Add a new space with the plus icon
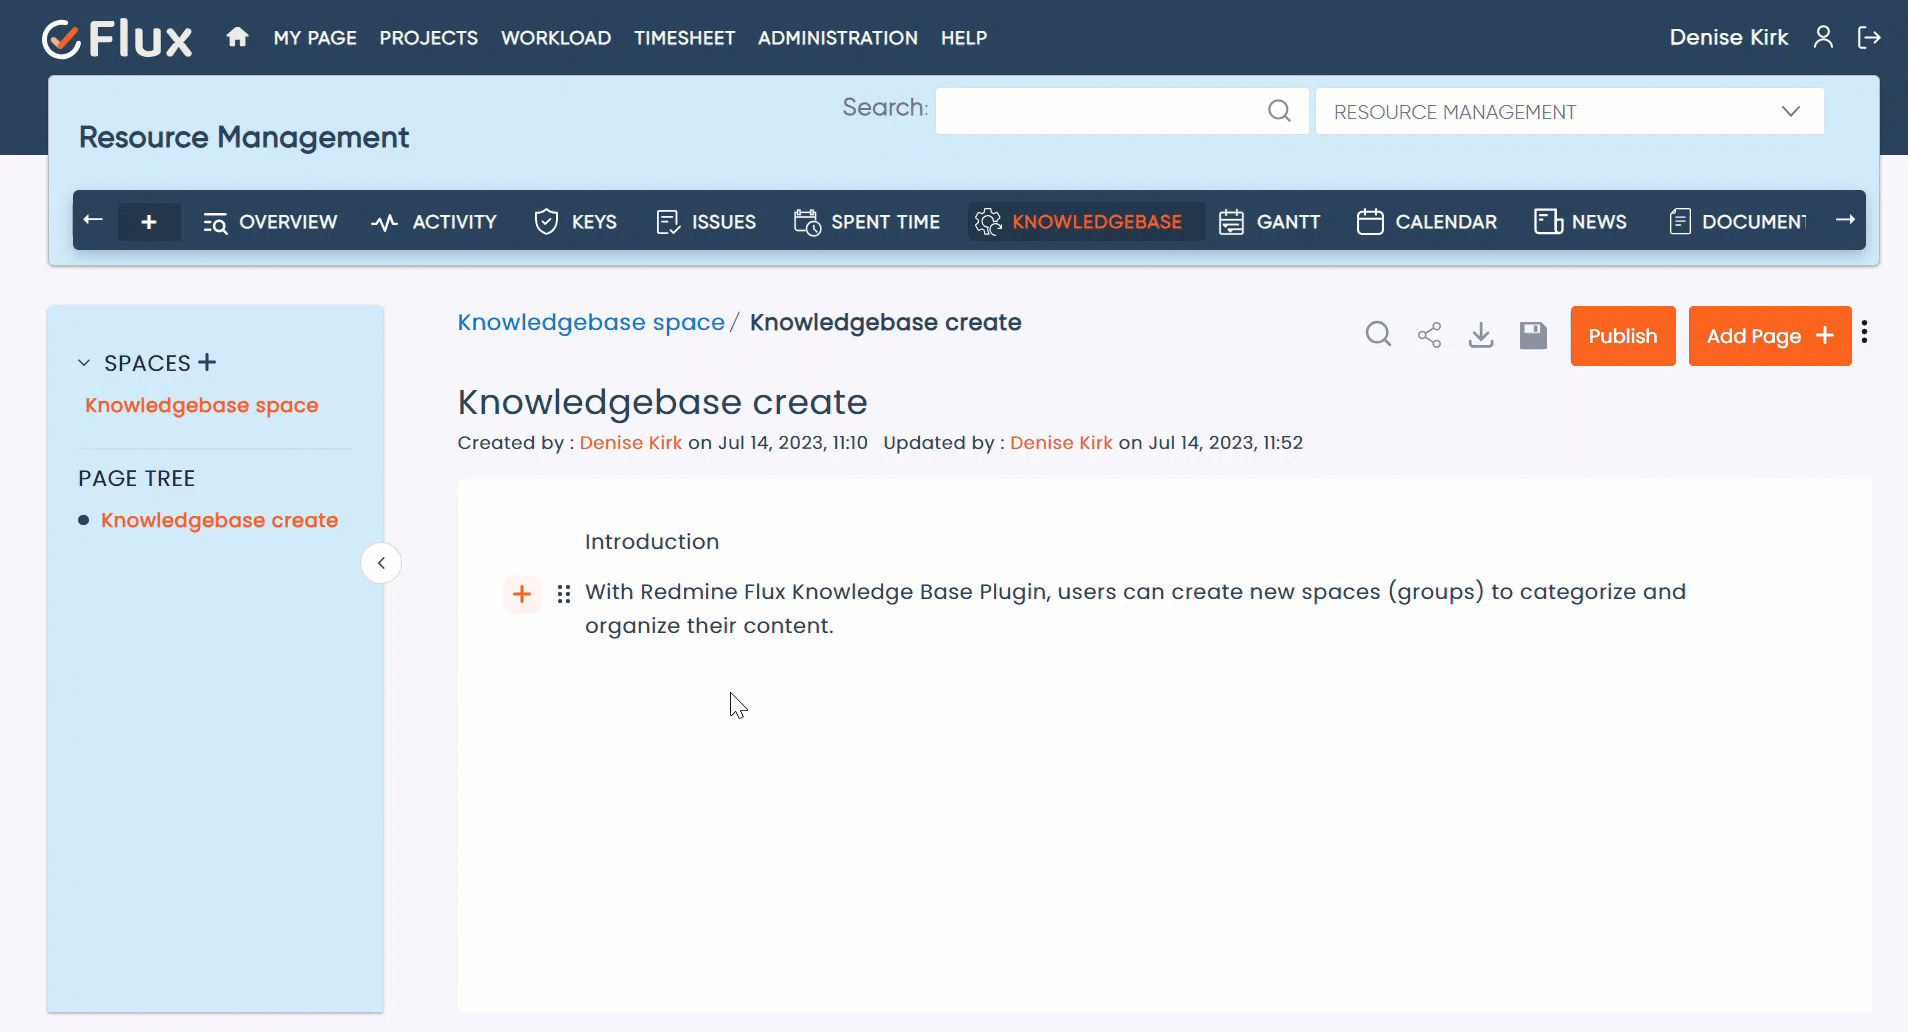The width and height of the screenshot is (1908, 1032). (x=207, y=362)
